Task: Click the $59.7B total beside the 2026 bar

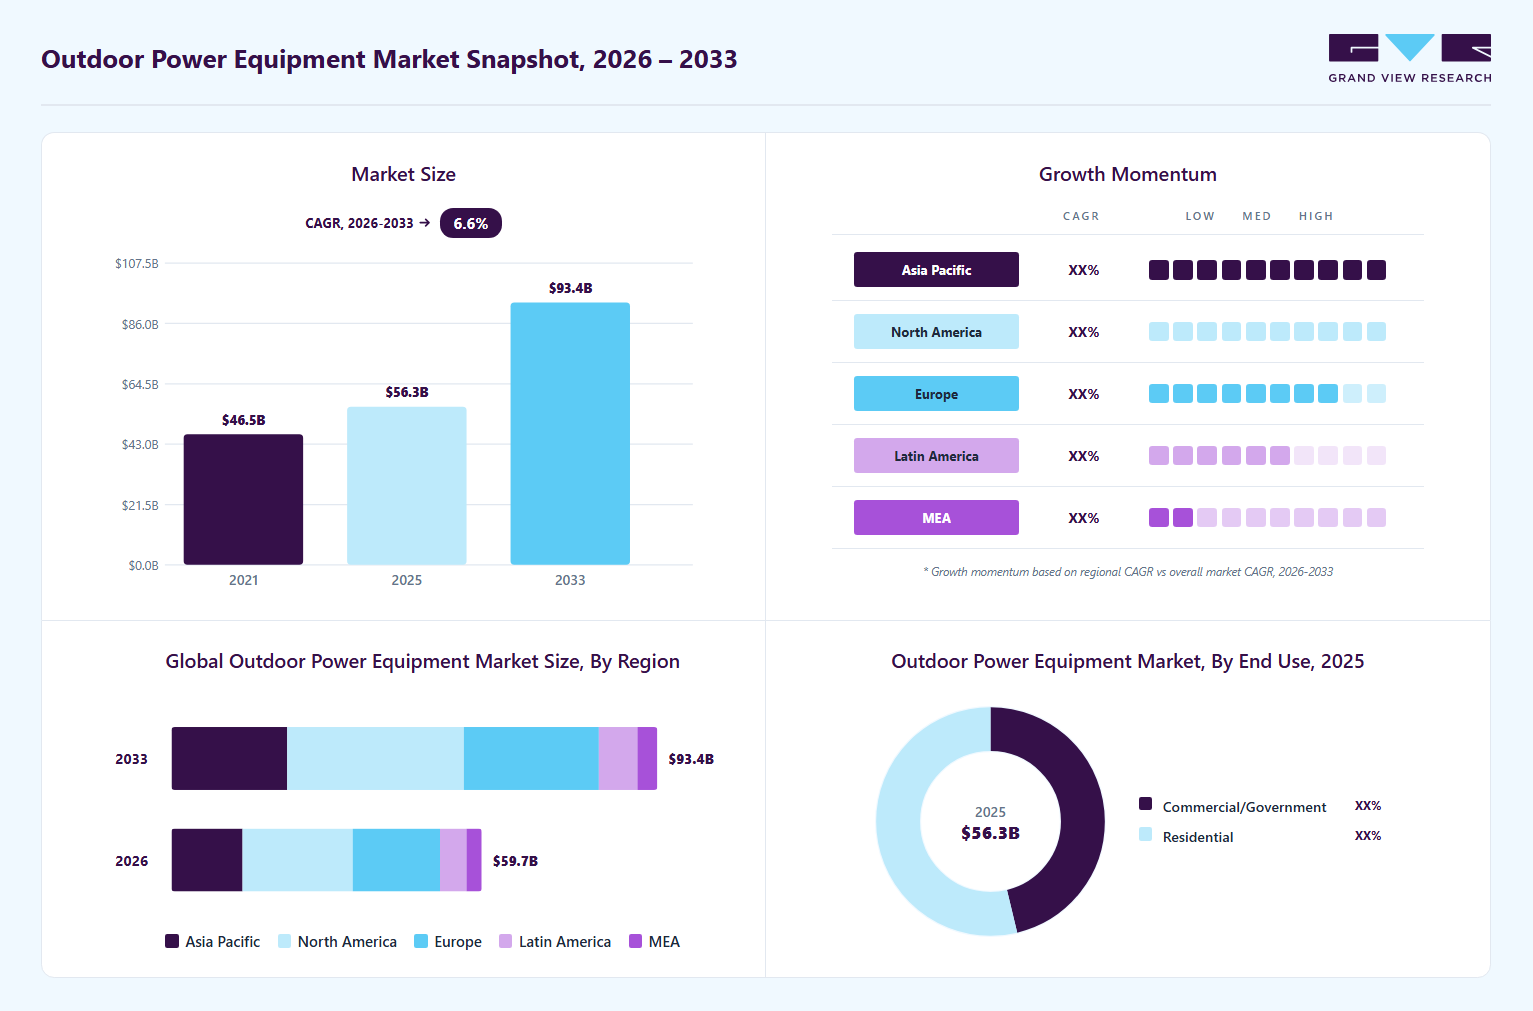Action: (515, 861)
